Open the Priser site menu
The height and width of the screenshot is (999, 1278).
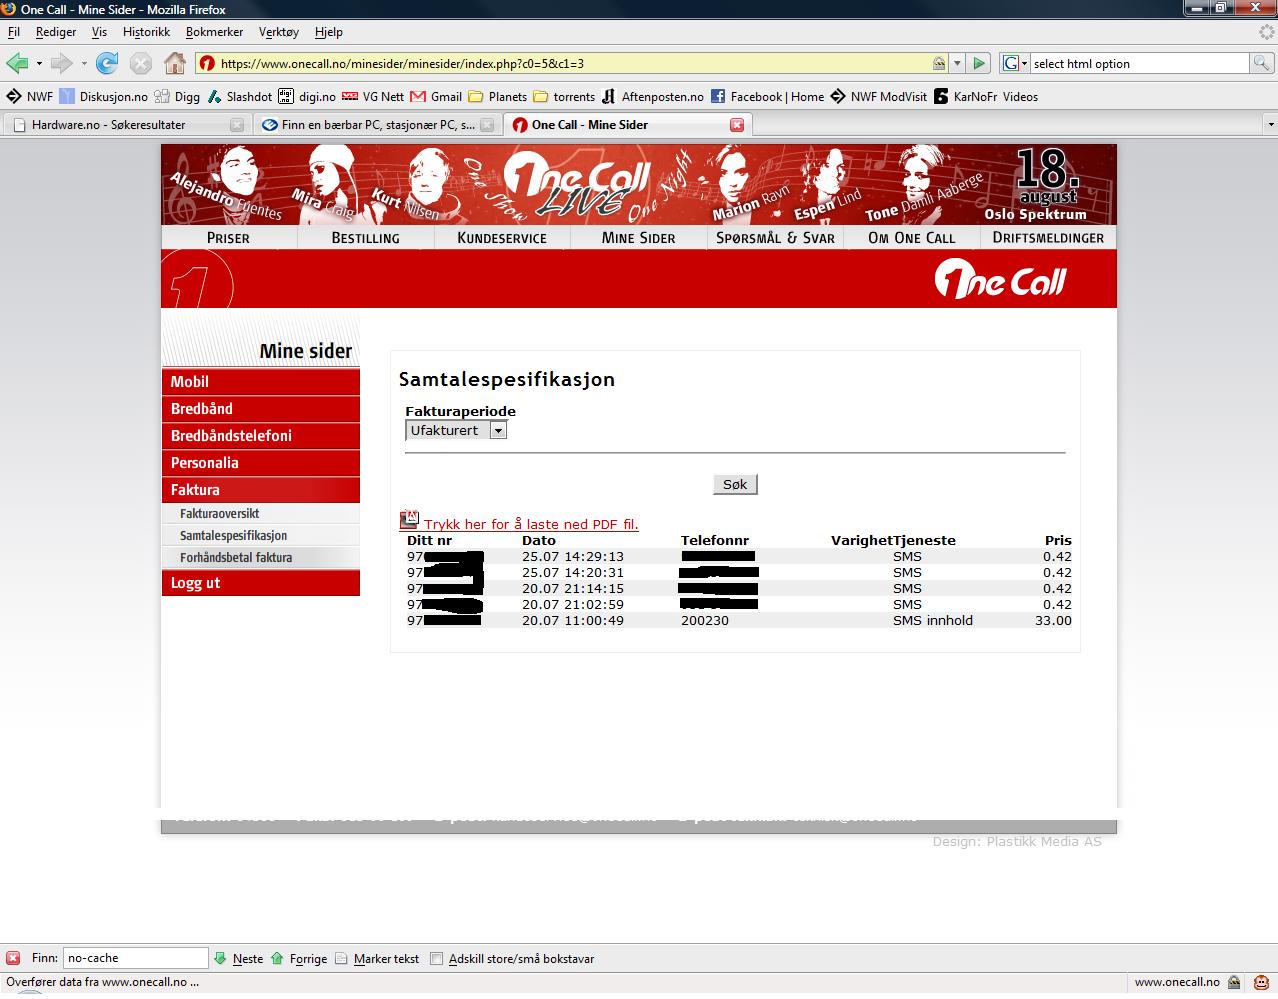(x=228, y=238)
